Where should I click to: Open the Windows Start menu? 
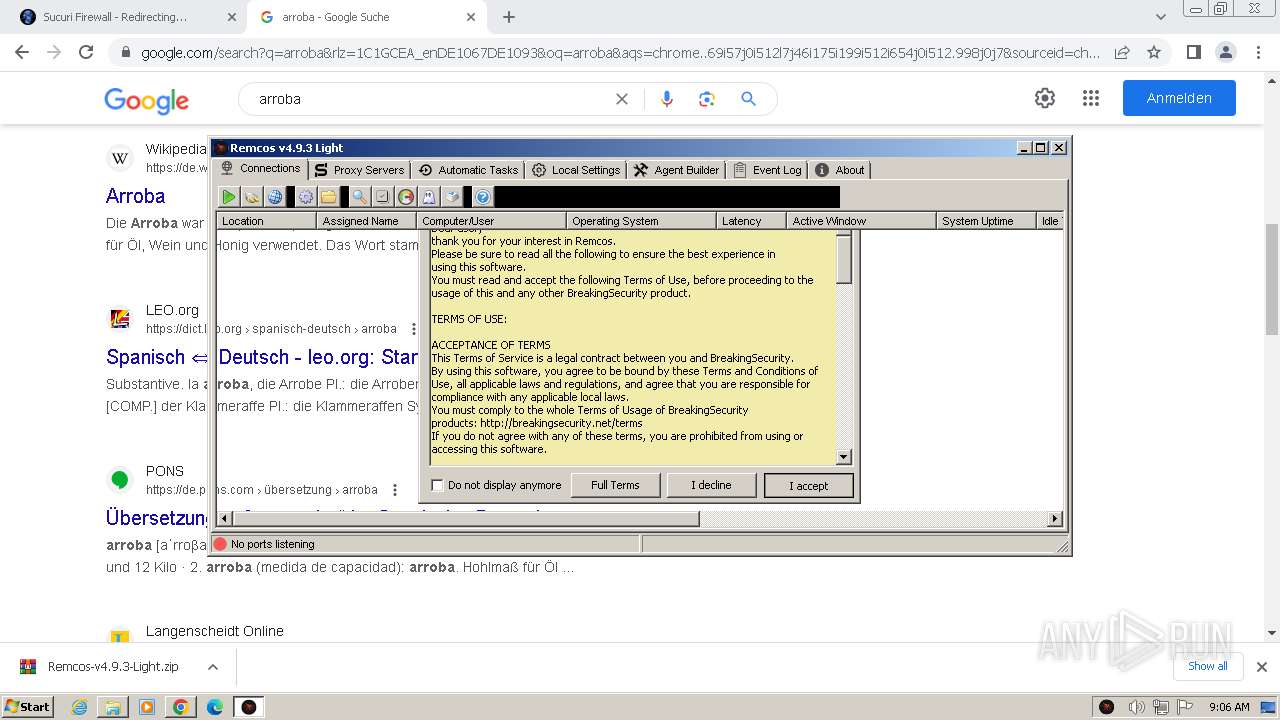click(x=28, y=706)
